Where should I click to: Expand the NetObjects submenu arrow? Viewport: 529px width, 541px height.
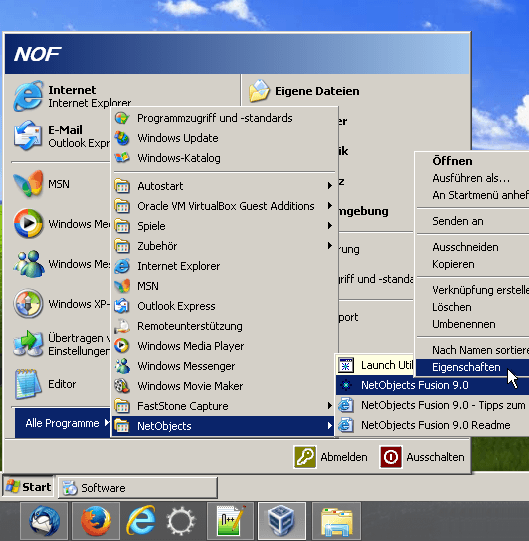pos(330,426)
